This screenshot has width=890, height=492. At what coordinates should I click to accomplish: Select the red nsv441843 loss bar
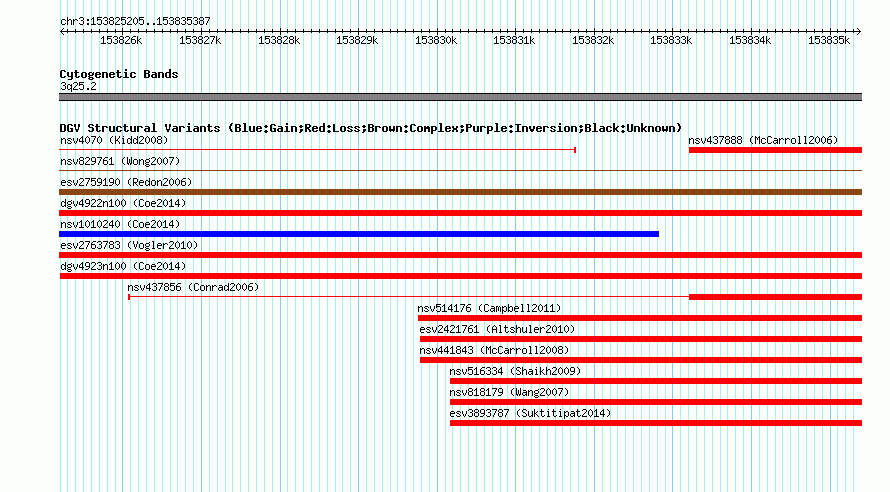[641, 360]
